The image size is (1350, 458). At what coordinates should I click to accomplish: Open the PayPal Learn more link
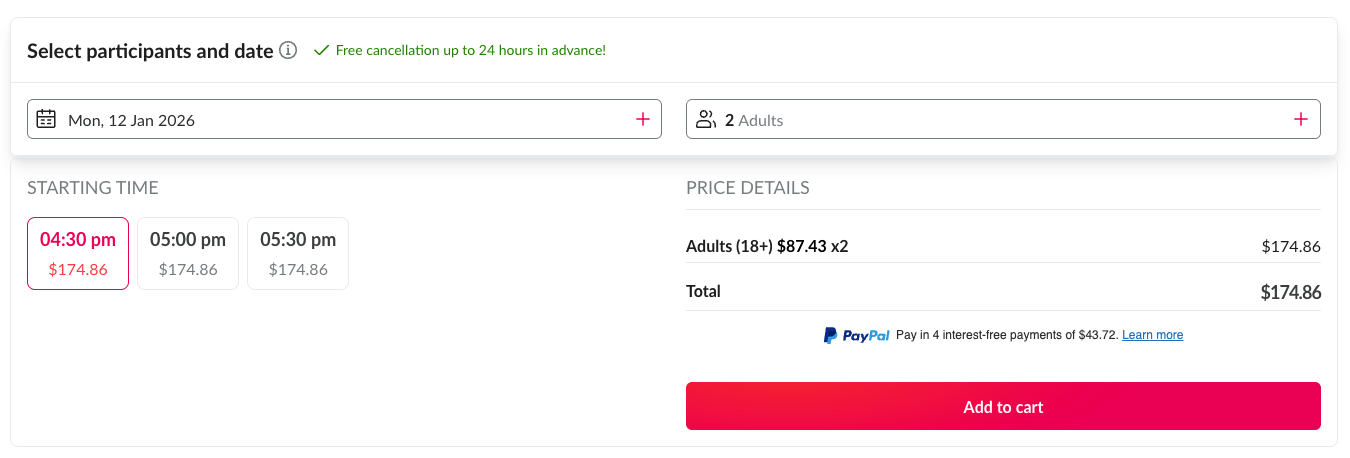pos(1152,335)
